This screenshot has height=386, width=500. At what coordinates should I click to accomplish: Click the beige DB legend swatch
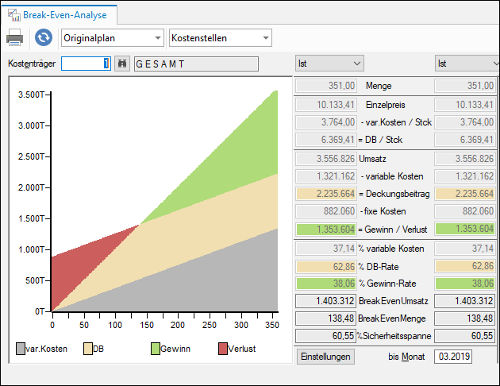point(88,349)
